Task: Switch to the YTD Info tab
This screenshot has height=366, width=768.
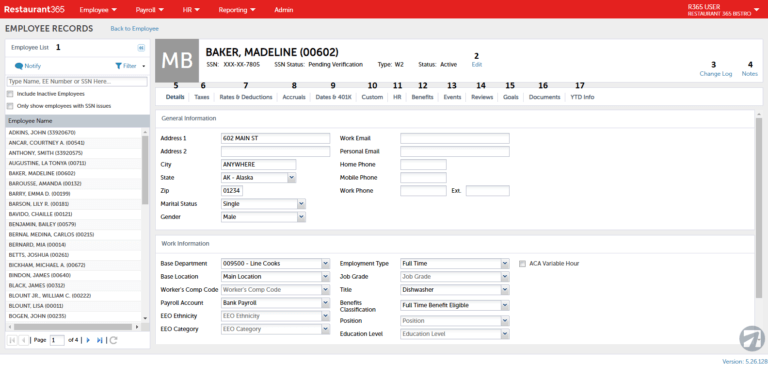Action: pos(582,97)
